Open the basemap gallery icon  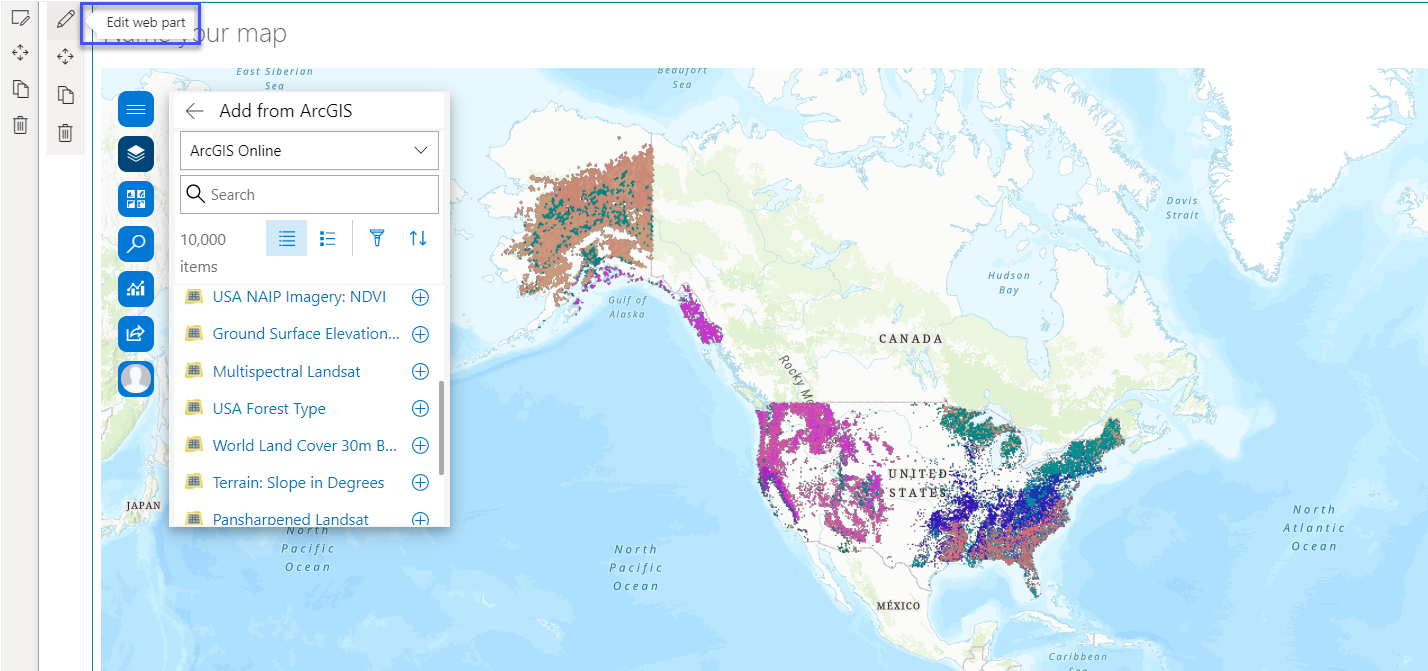pyautogui.click(x=136, y=199)
